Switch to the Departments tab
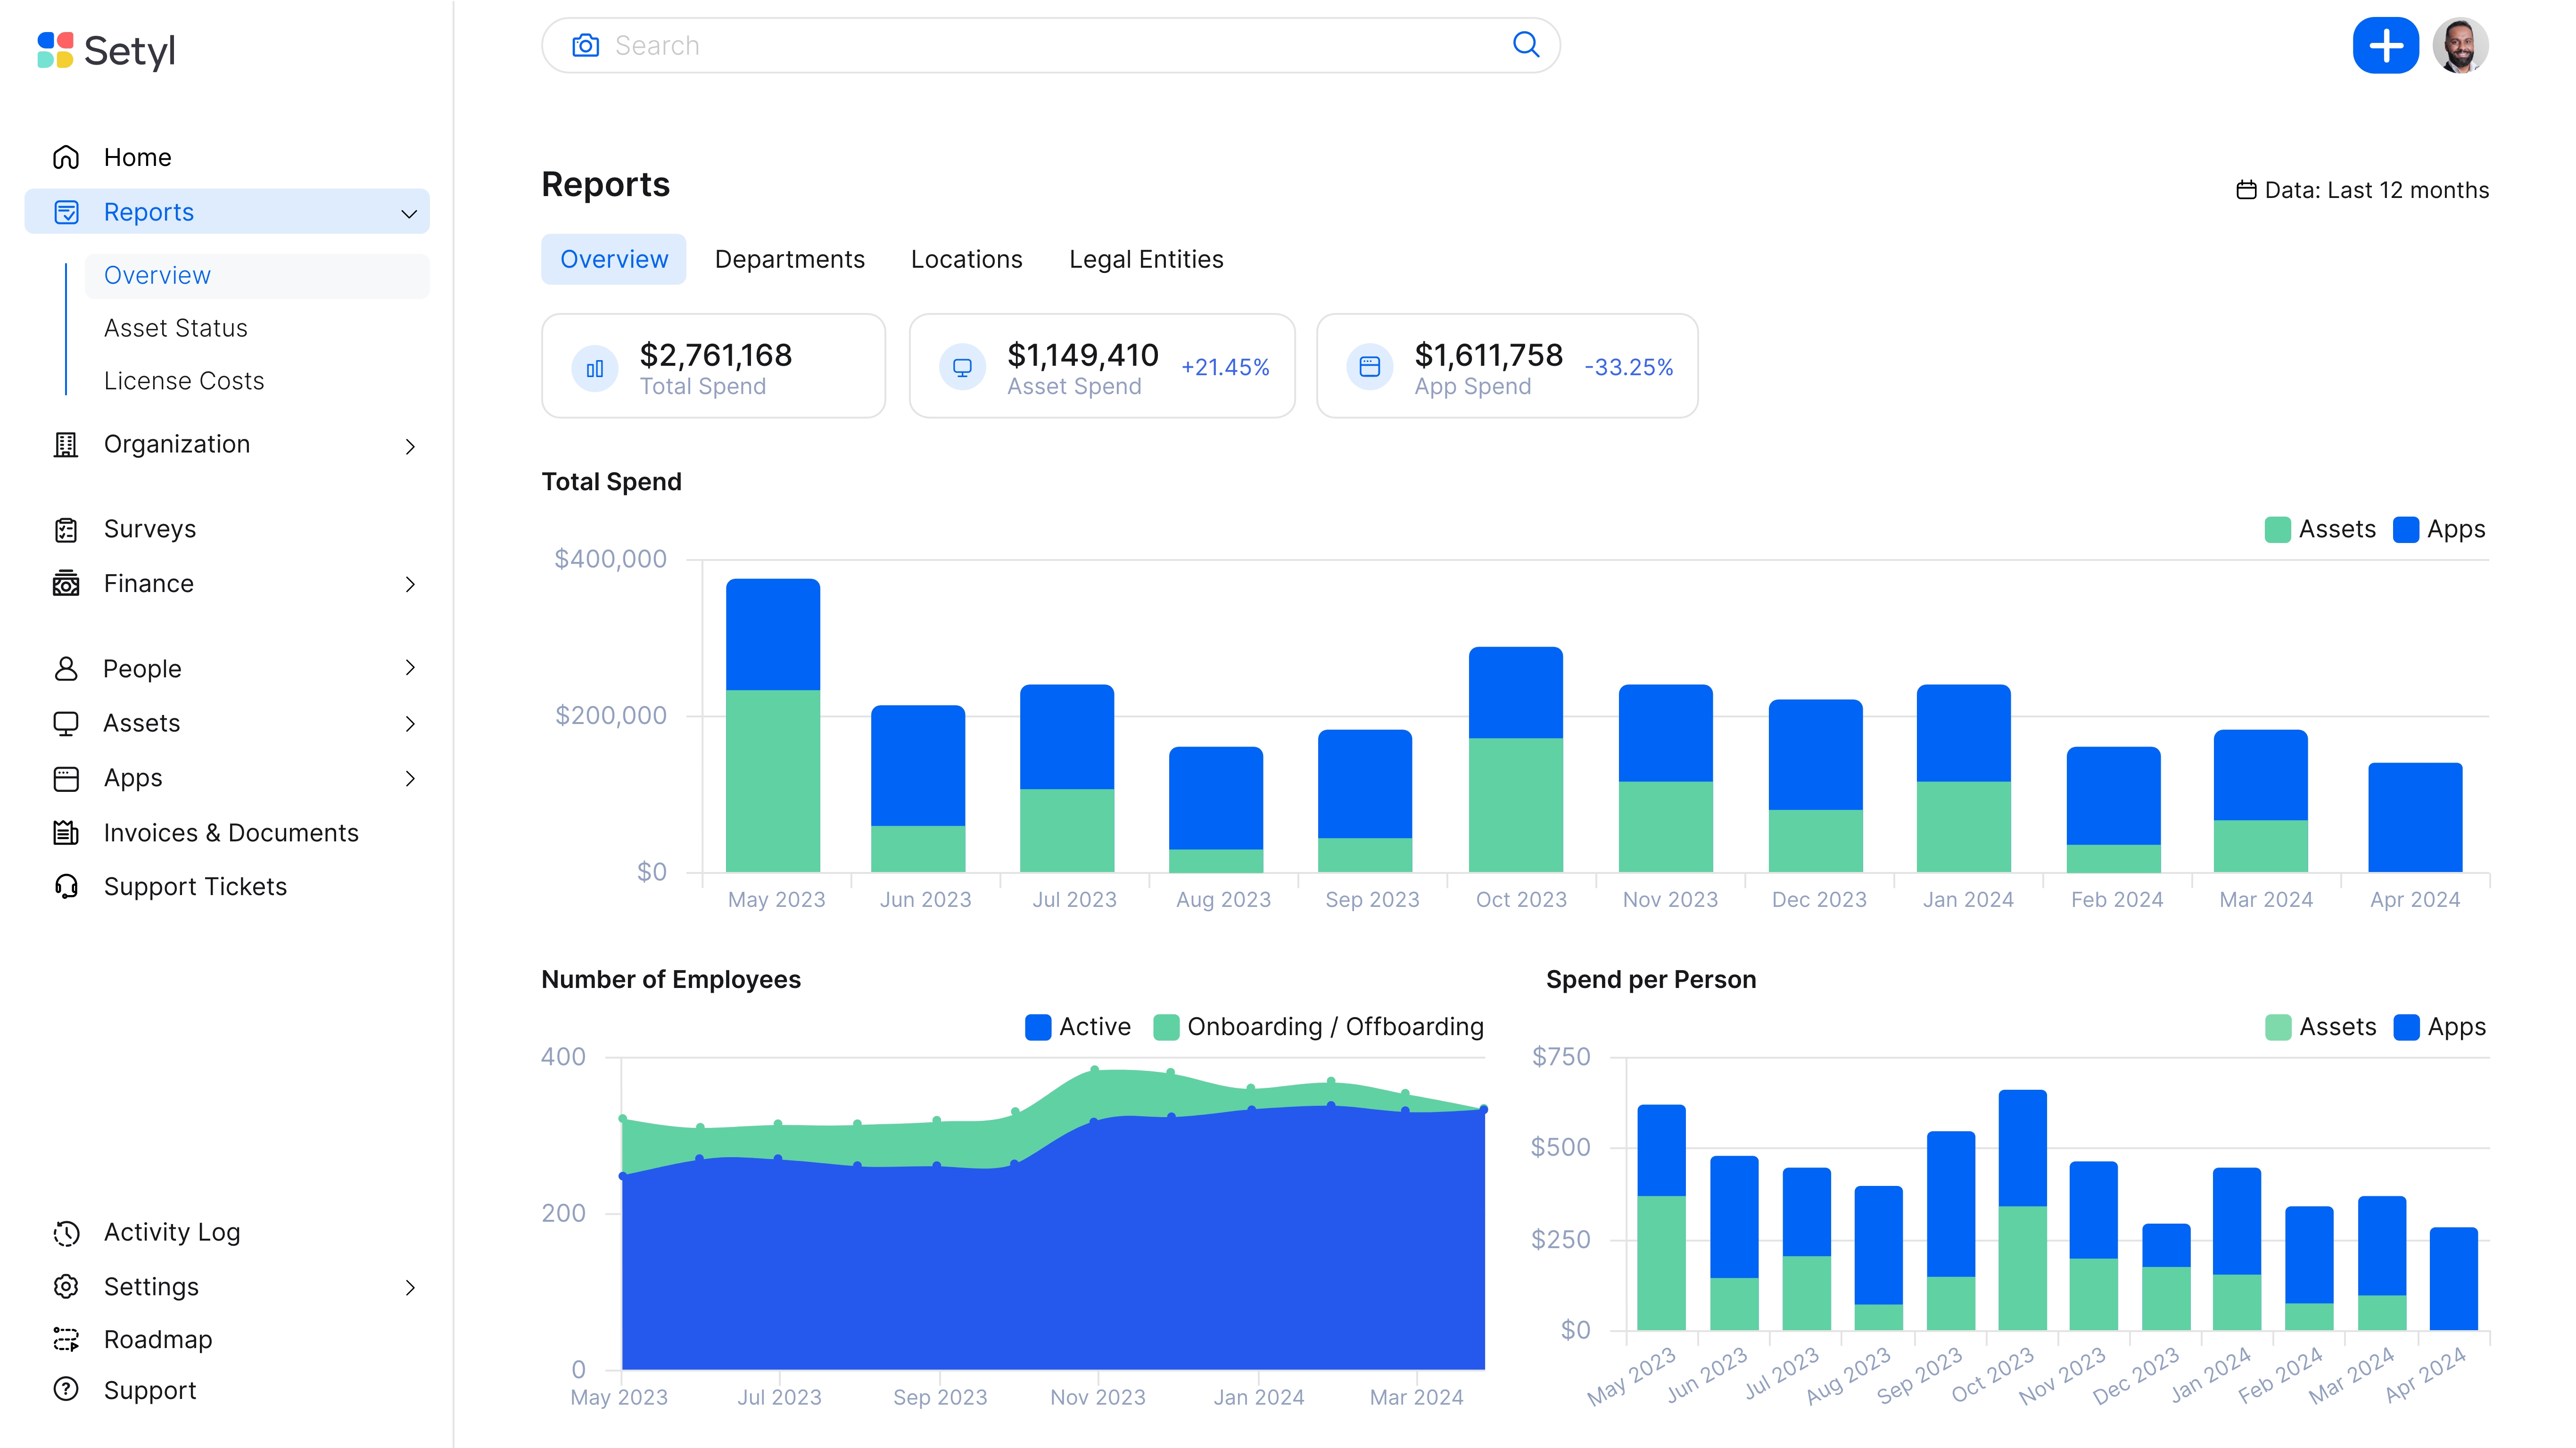 tap(790, 259)
